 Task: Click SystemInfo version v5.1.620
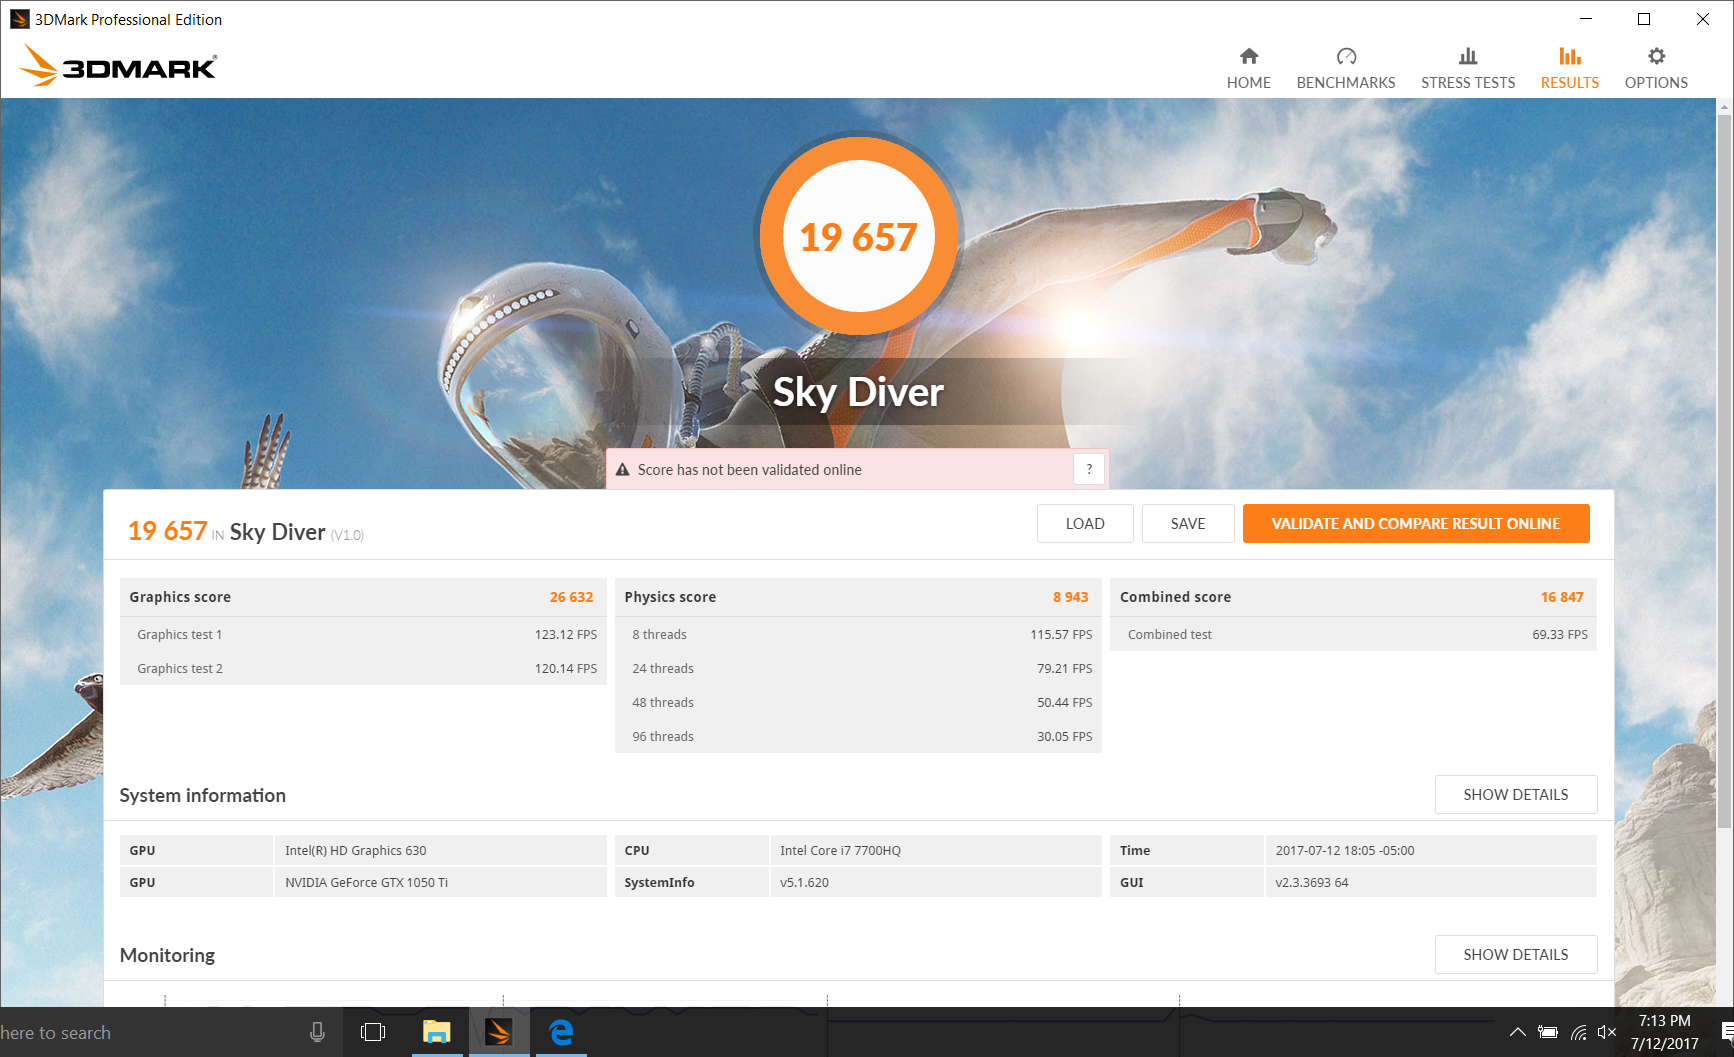coord(804,882)
